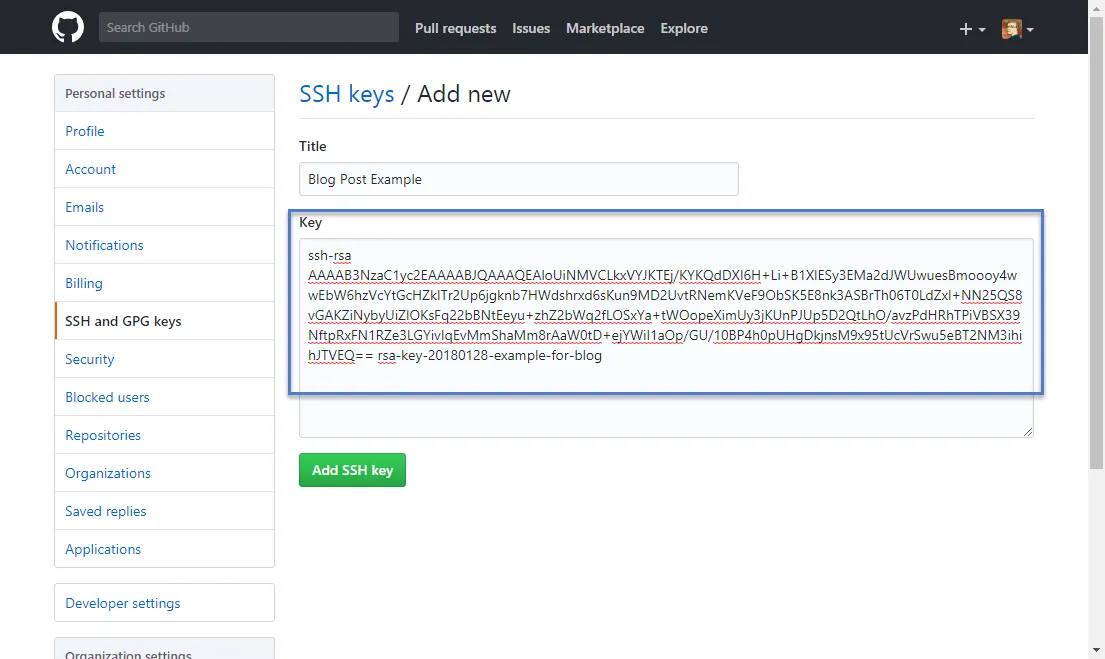Viewport: 1105px width, 659px height.
Task: Go to Emails settings
Action: click(x=164, y=207)
